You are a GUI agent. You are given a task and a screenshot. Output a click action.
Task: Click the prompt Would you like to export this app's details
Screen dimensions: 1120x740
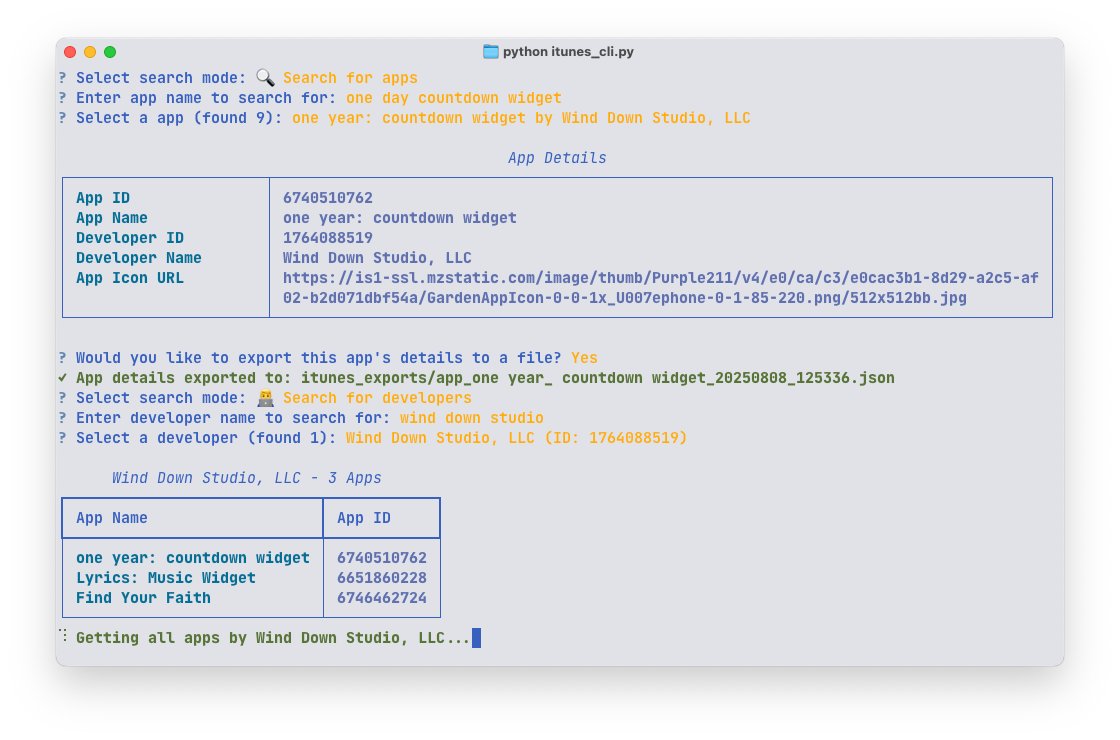pyautogui.click(x=319, y=358)
